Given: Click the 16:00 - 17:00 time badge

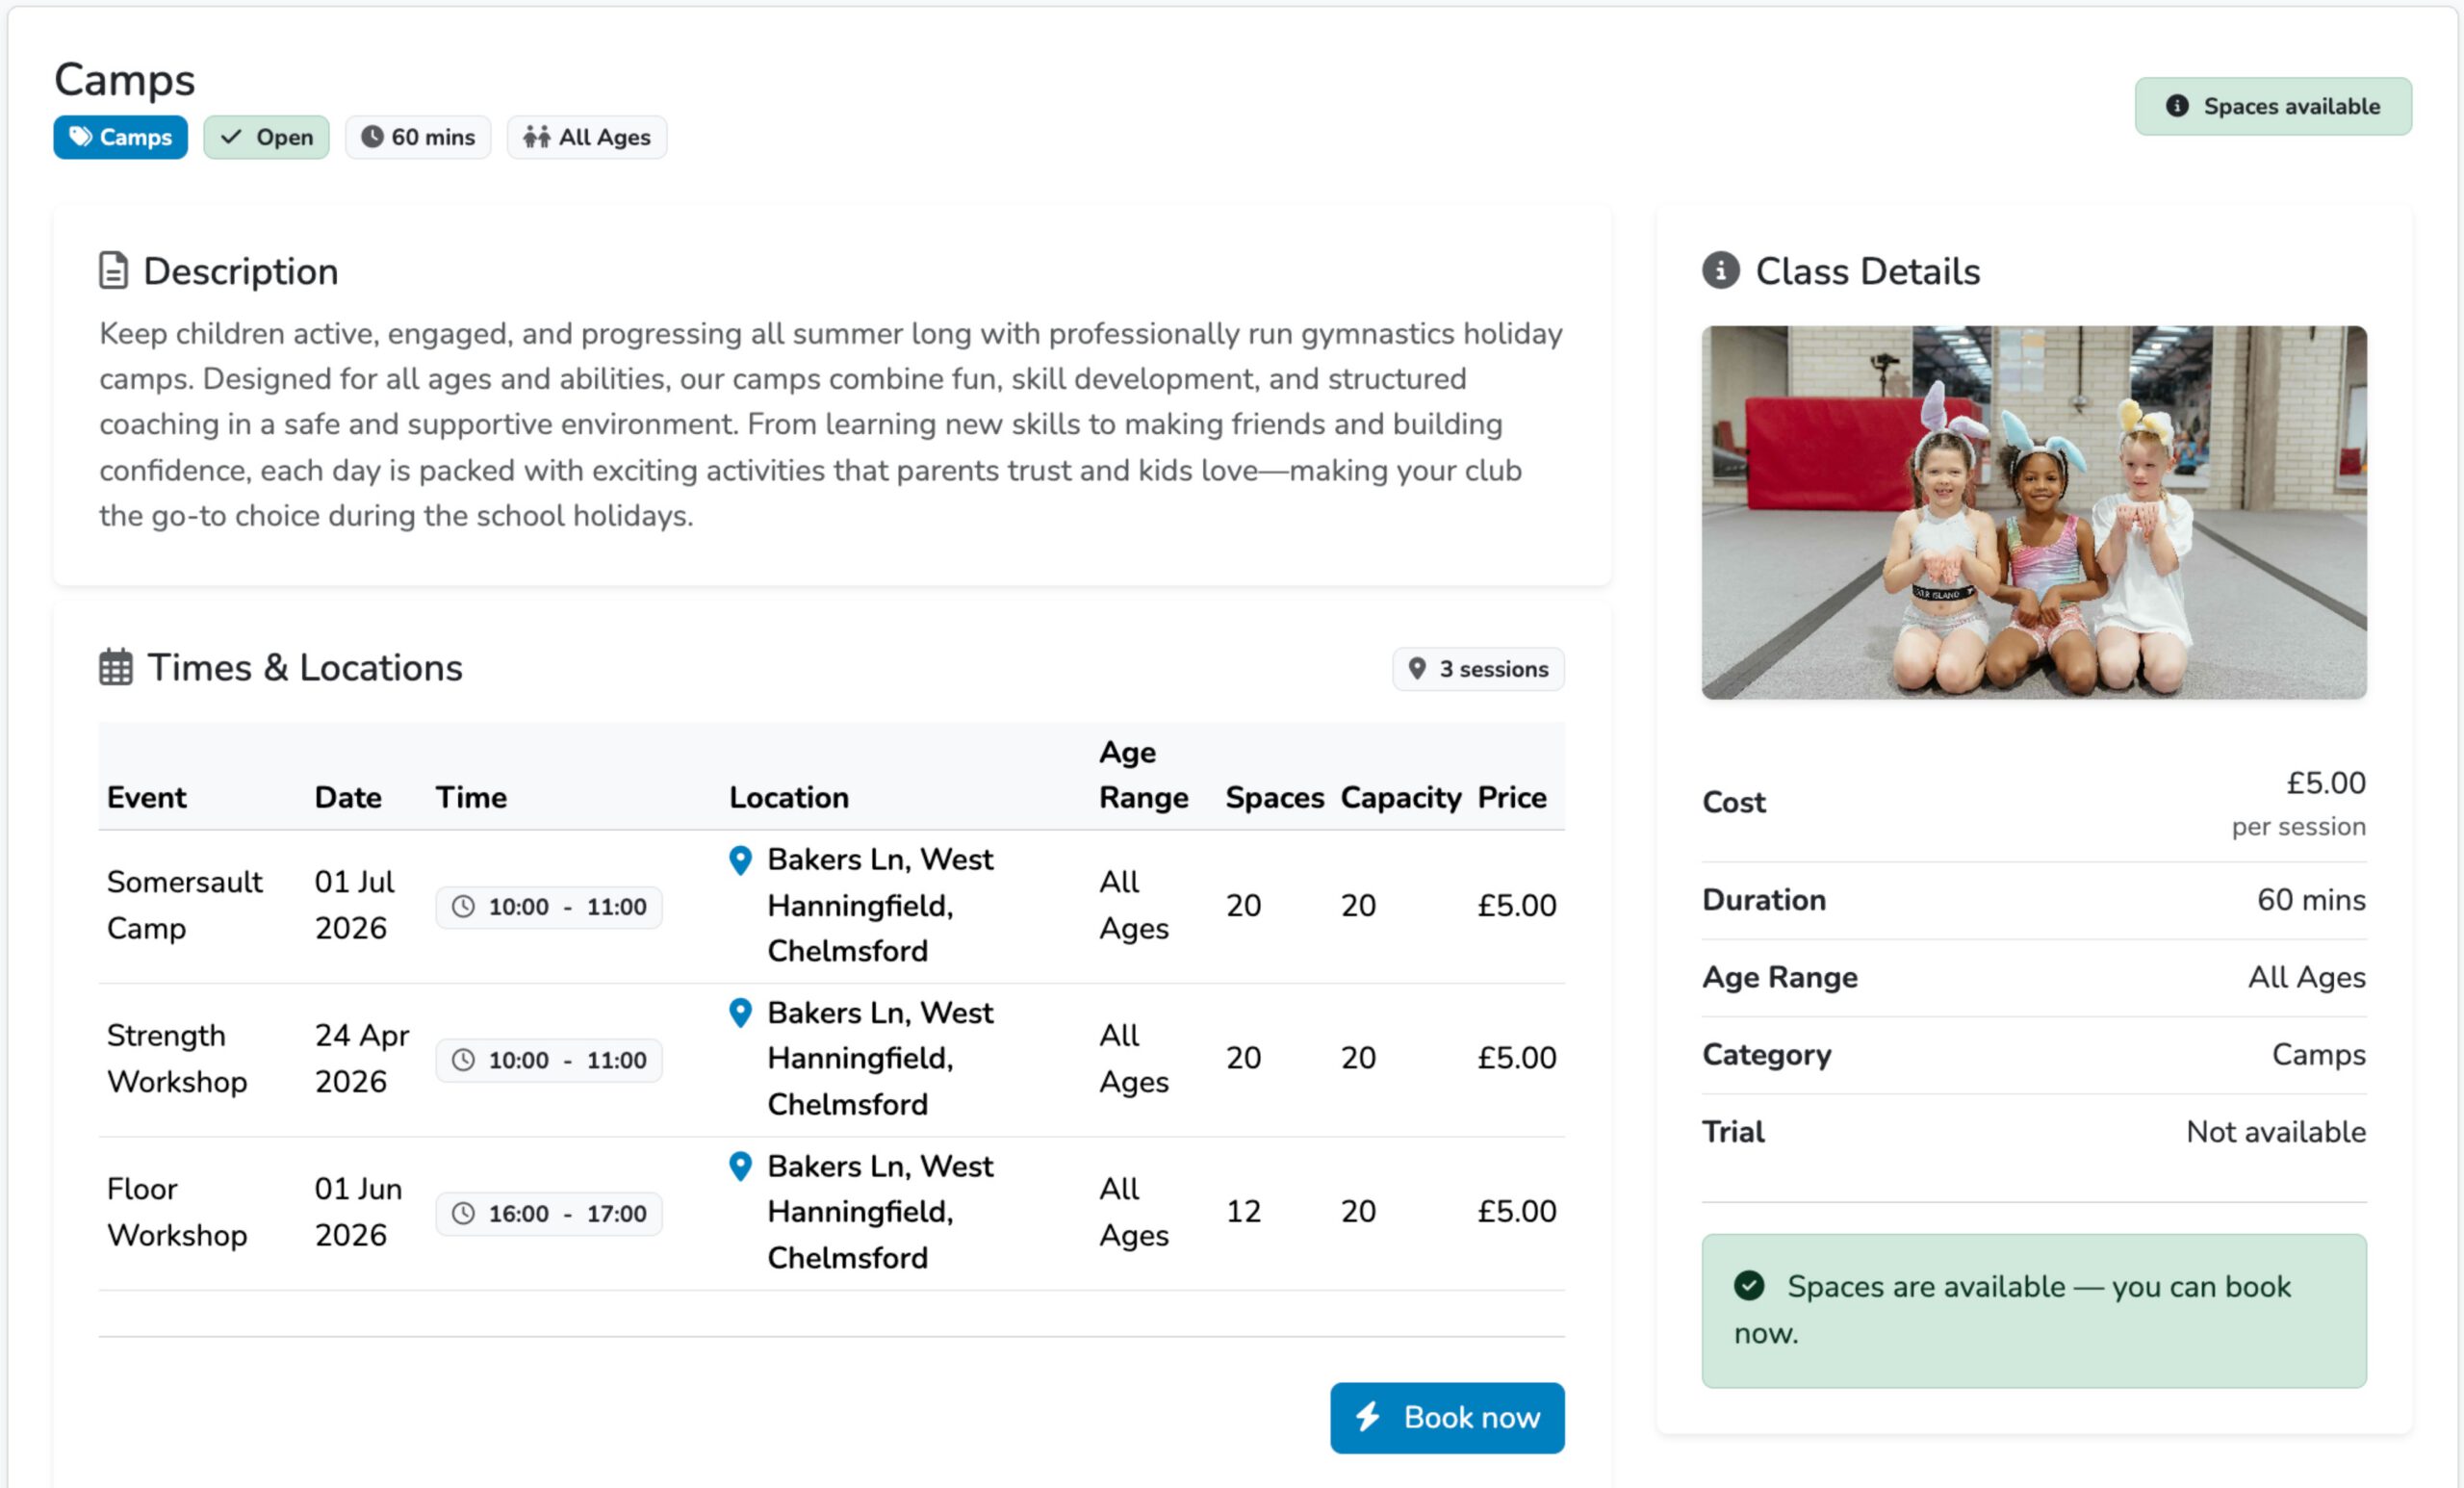Looking at the screenshot, I should click(548, 1213).
